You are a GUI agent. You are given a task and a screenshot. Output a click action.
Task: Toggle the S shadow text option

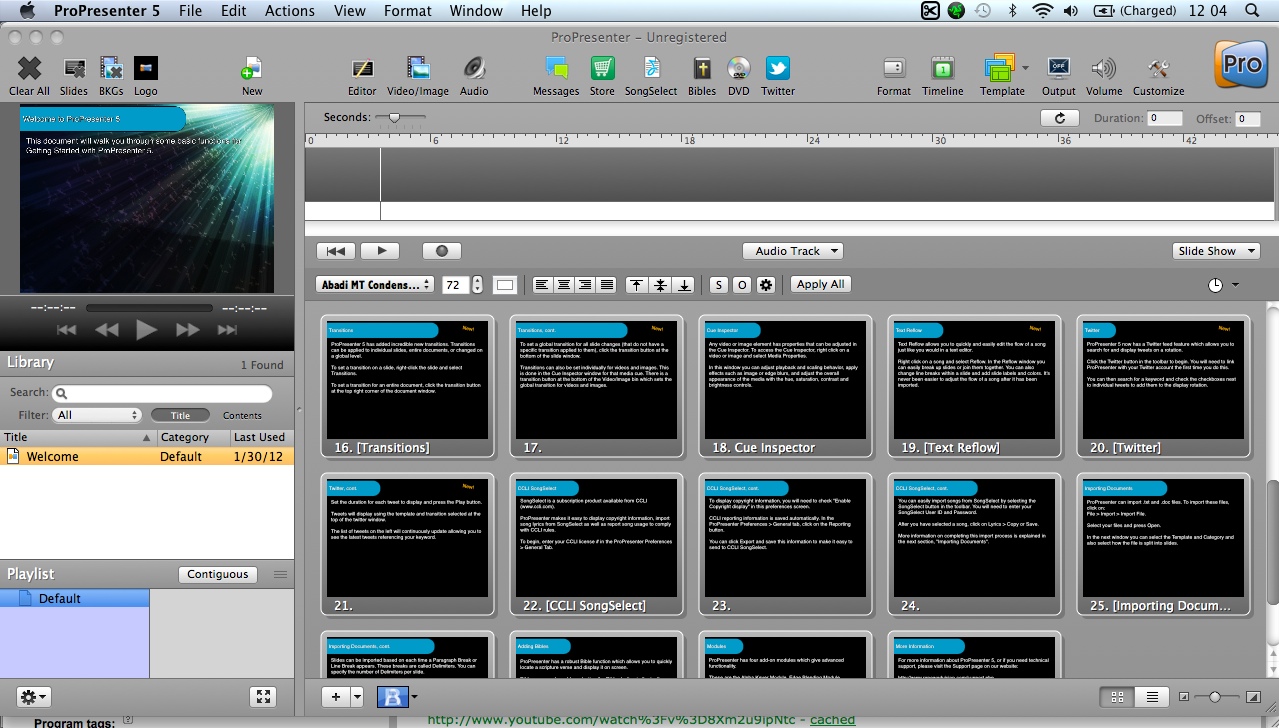(x=718, y=285)
